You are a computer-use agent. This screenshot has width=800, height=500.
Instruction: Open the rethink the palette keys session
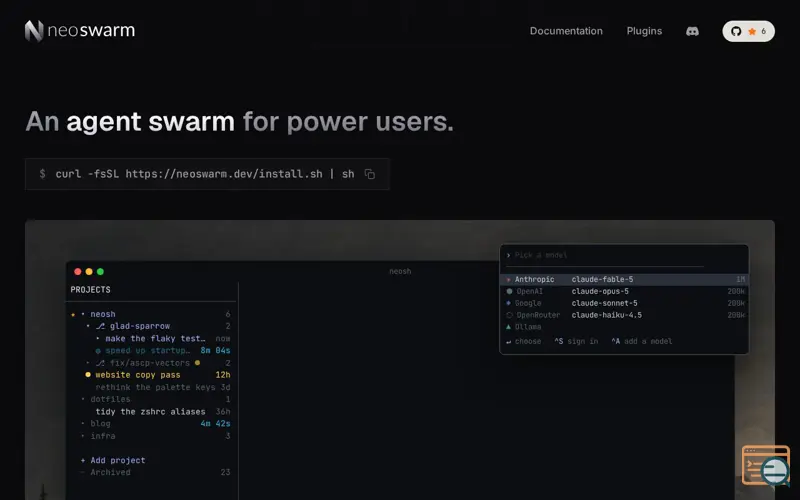point(155,387)
